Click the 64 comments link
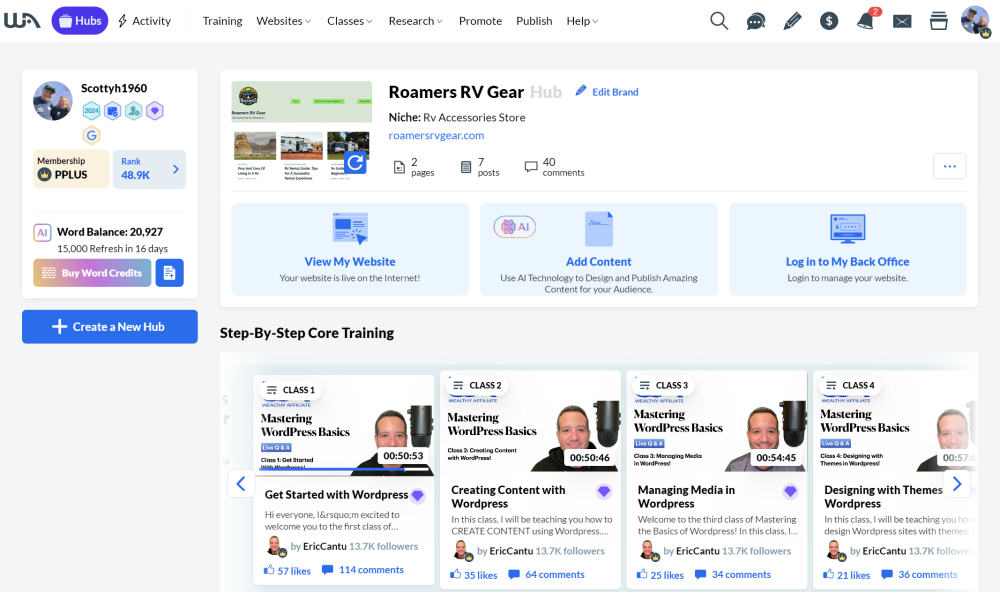Screen dimensions: 1000x592 (547, 574)
